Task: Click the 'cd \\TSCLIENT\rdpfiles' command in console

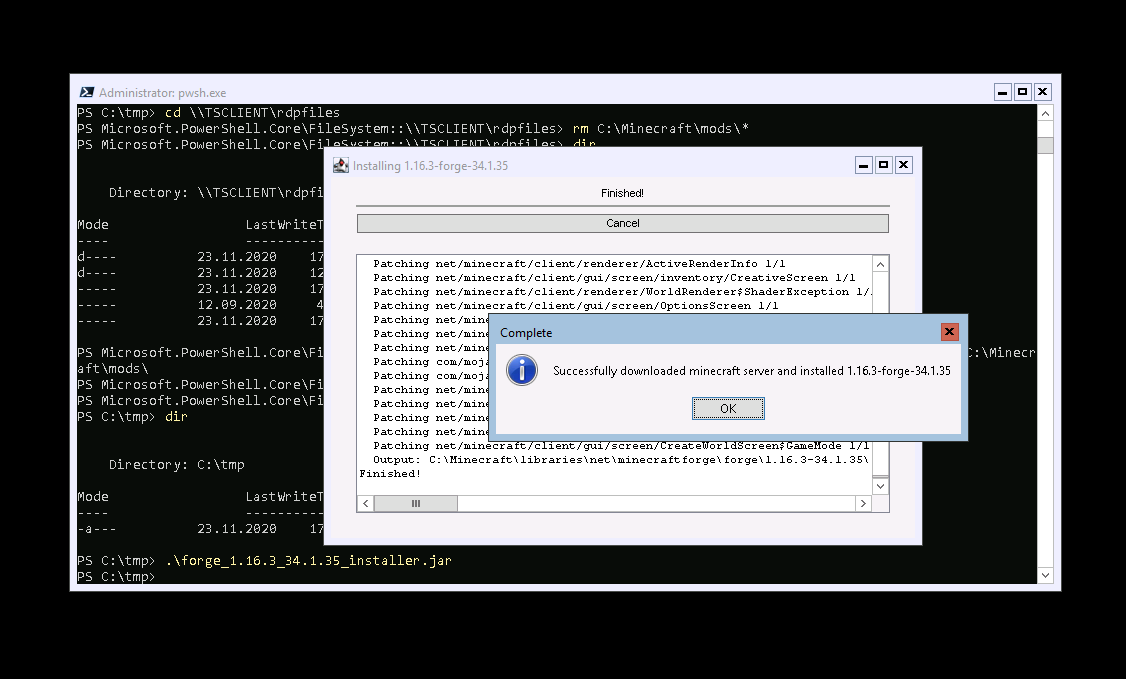Action: tap(253, 113)
